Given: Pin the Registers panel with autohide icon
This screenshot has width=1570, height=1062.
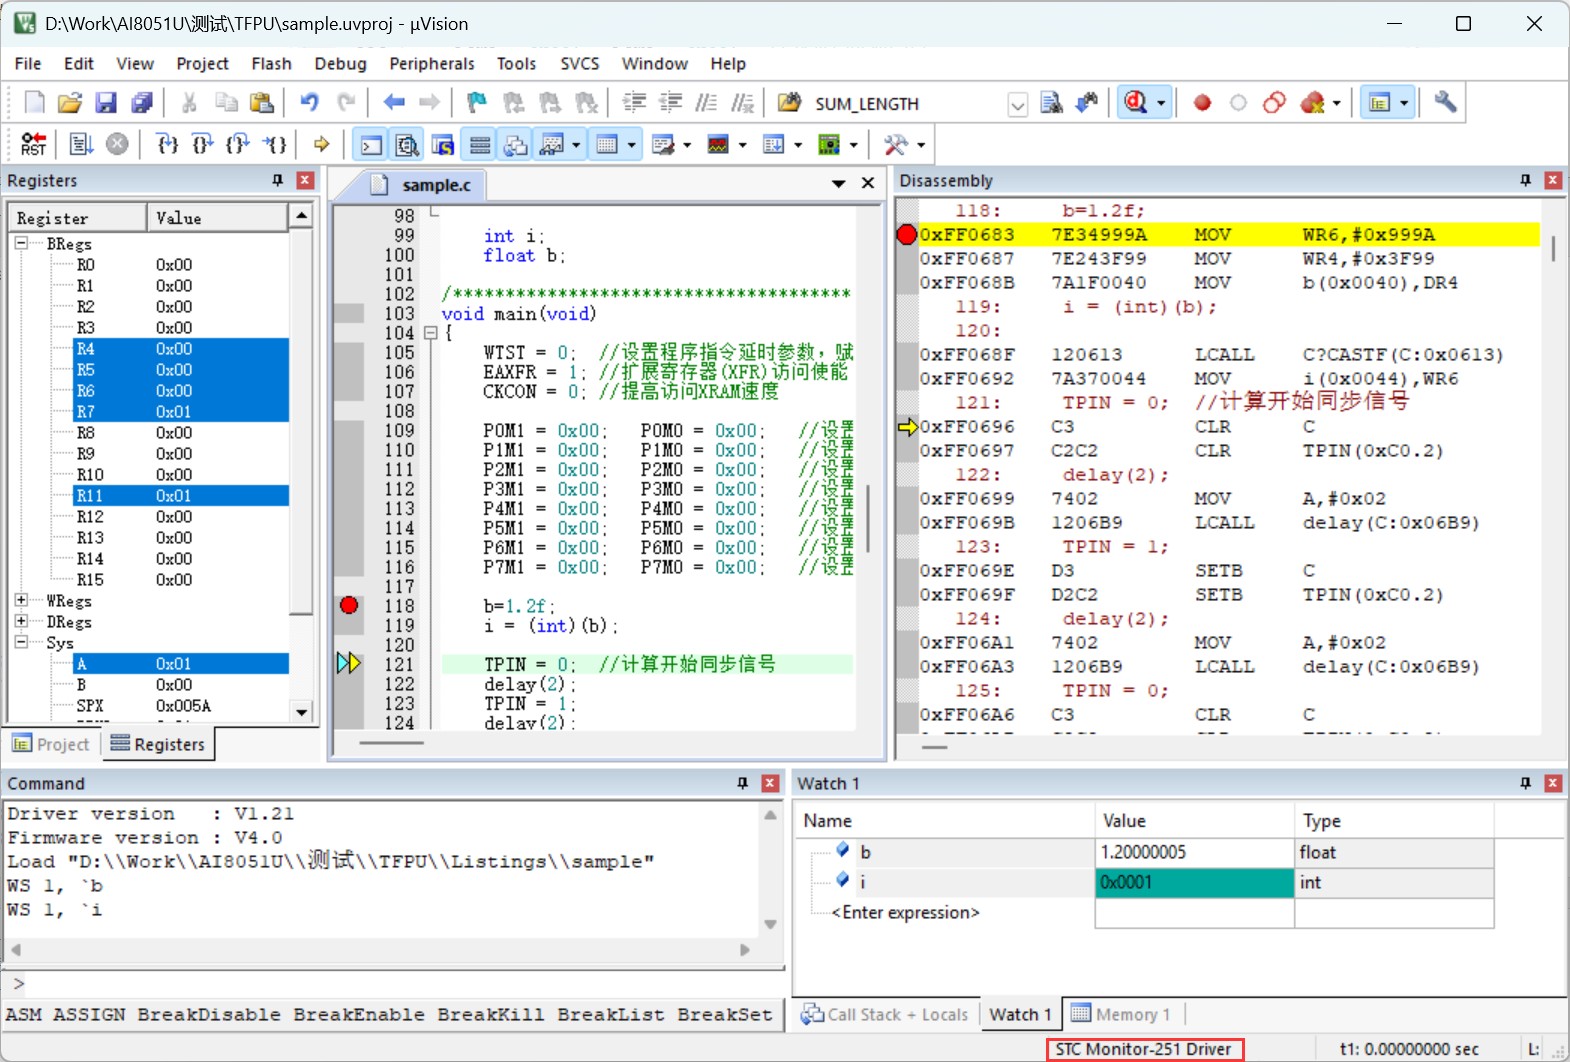Looking at the screenshot, I should click(278, 180).
